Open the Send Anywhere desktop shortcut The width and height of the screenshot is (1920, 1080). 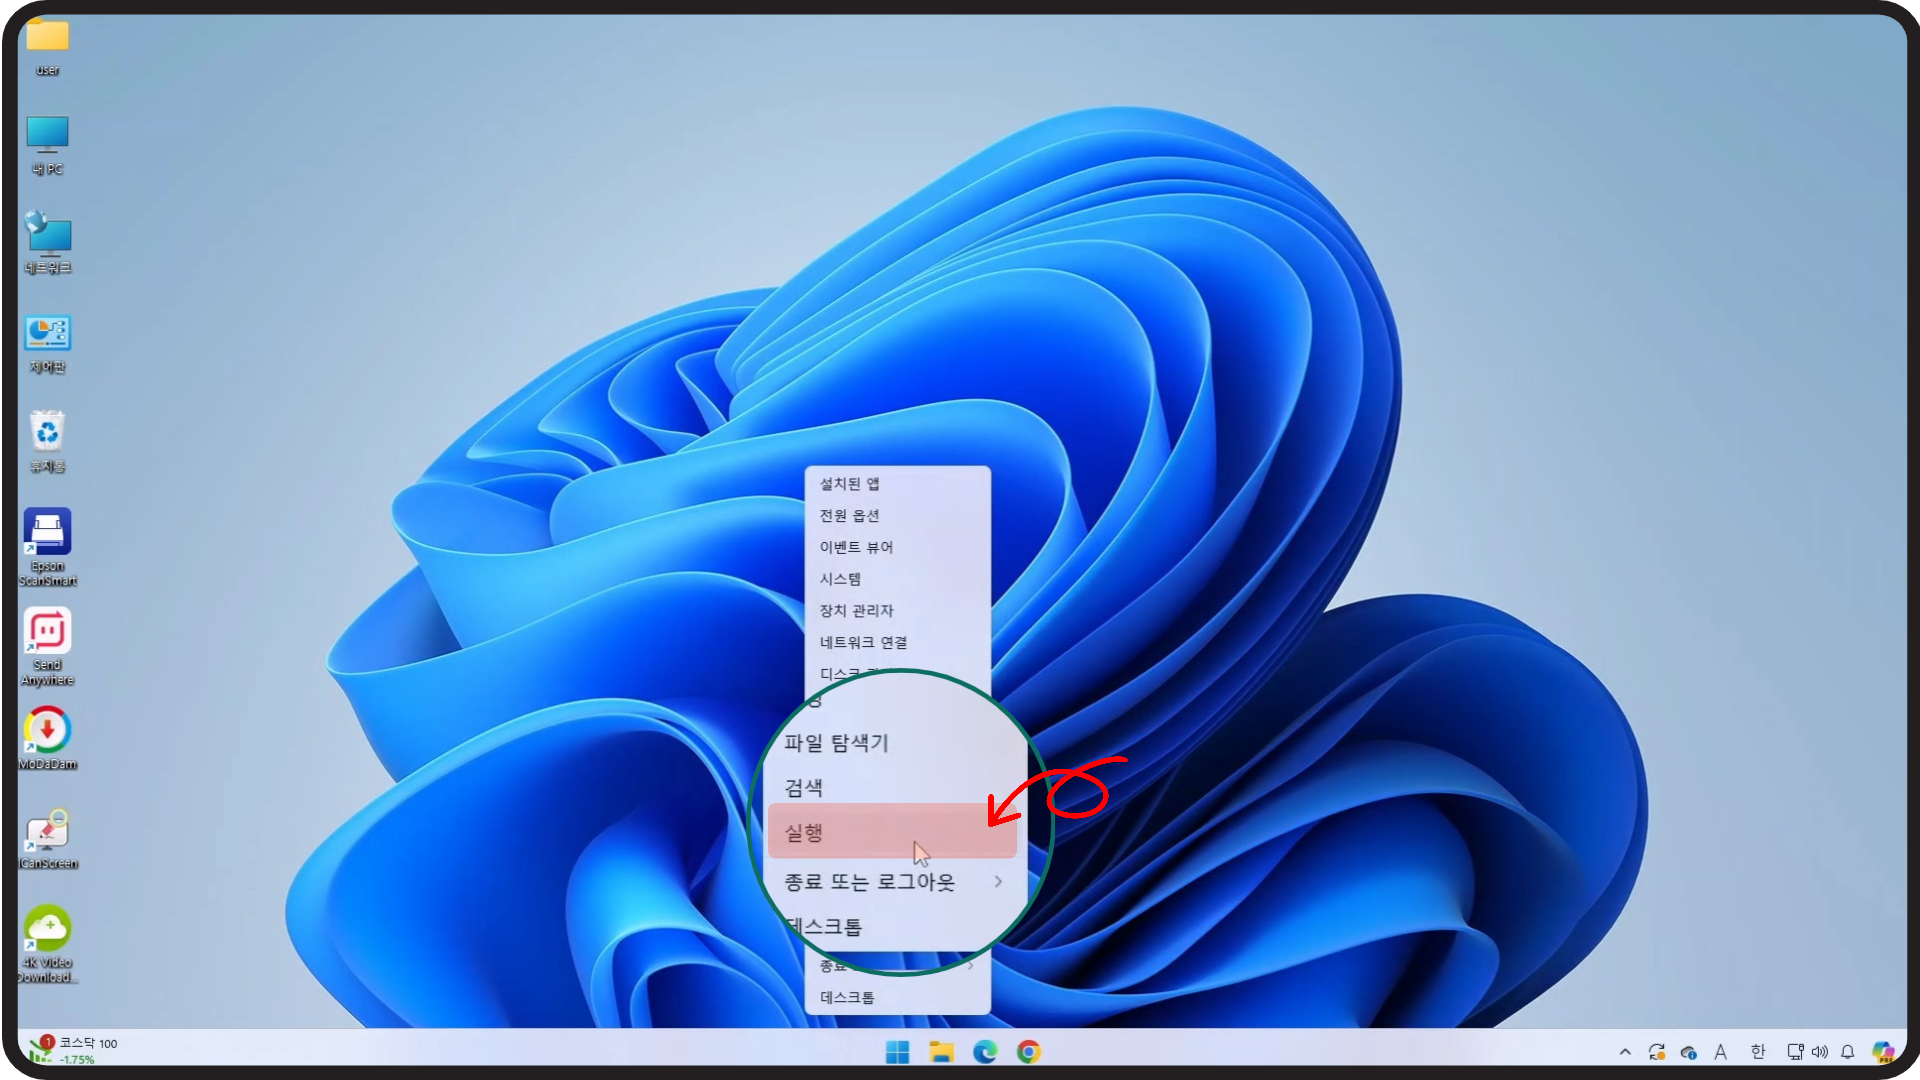pos(47,632)
